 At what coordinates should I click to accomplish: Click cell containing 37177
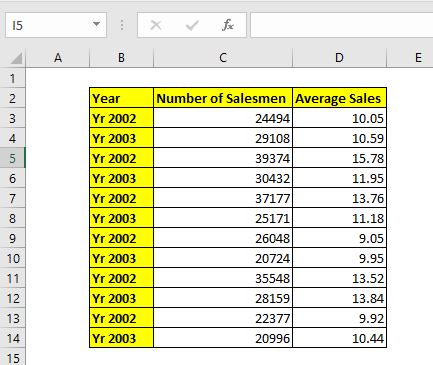pyautogui.click(x=223, y=198)
